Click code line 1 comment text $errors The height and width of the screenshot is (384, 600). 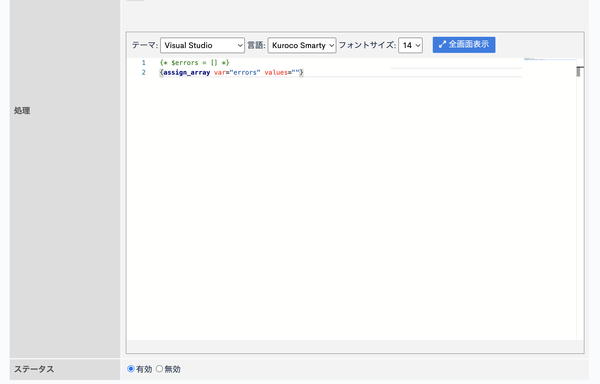(185, 62)
